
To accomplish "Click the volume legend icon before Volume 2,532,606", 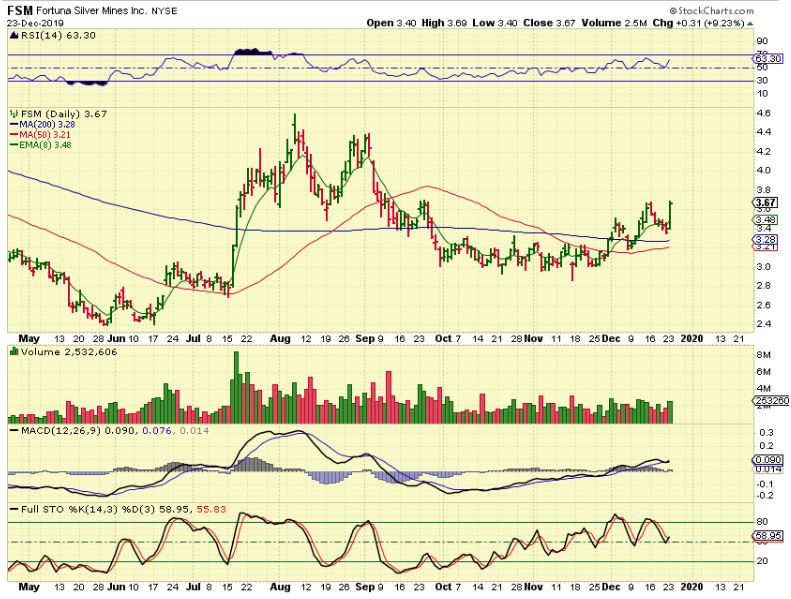I will (x=13, y=352).
